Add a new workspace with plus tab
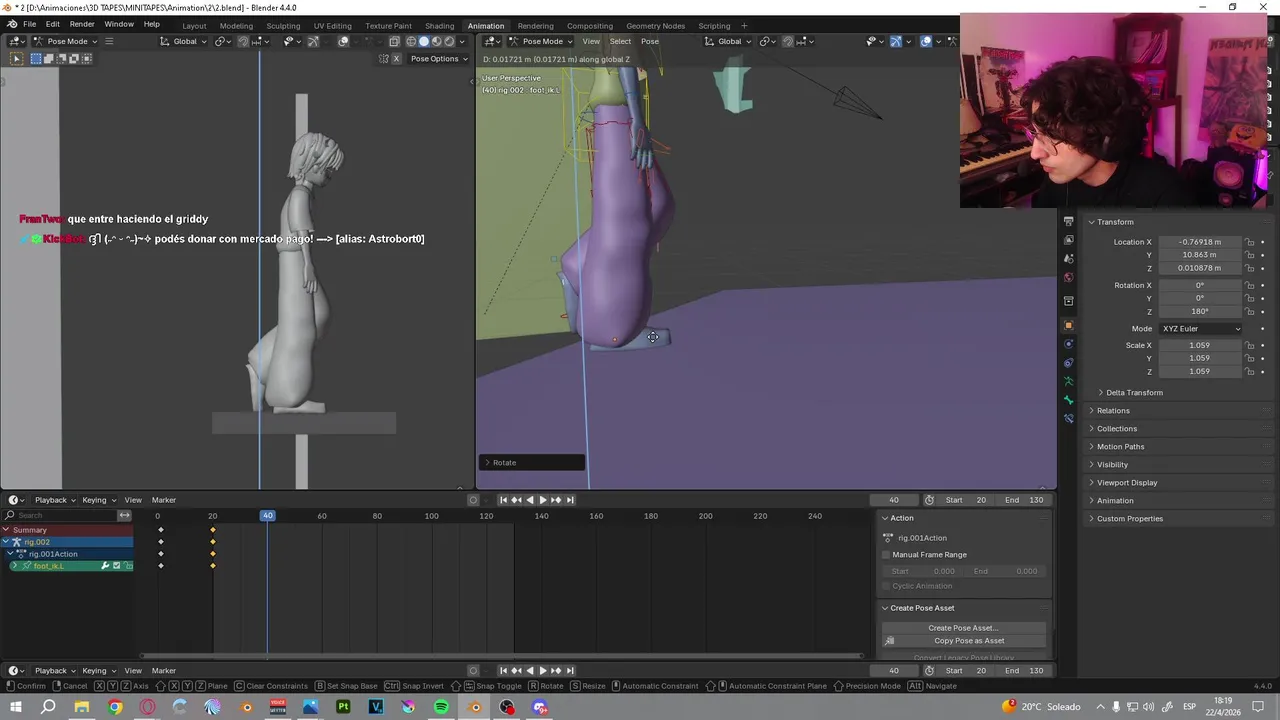This screenshot has height=720, width=1280. (x=744, y=25)
